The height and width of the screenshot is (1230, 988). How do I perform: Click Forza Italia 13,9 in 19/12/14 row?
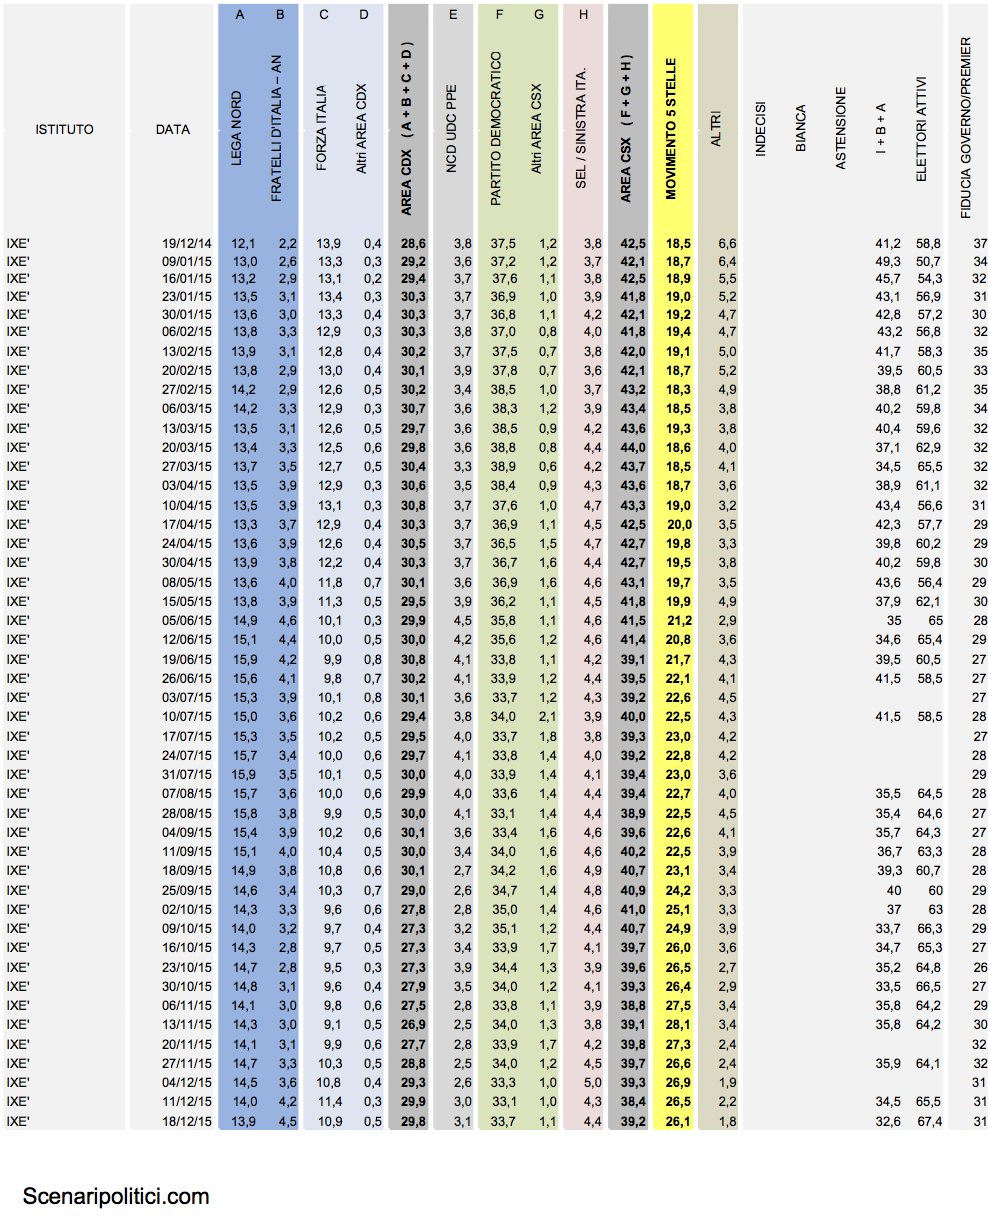(x=329, y=243)
